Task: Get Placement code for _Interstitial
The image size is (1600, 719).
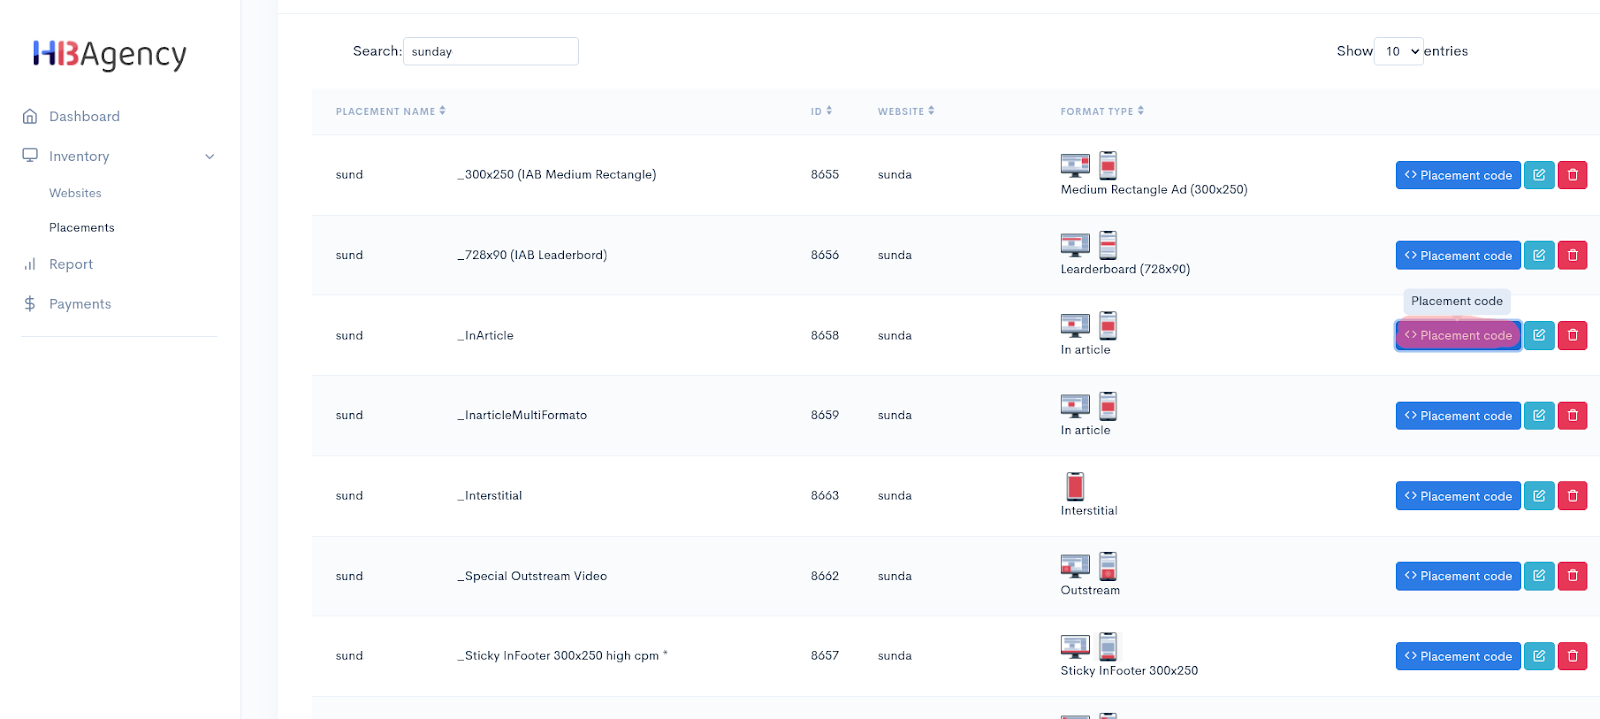Action: click(1458, 496)
